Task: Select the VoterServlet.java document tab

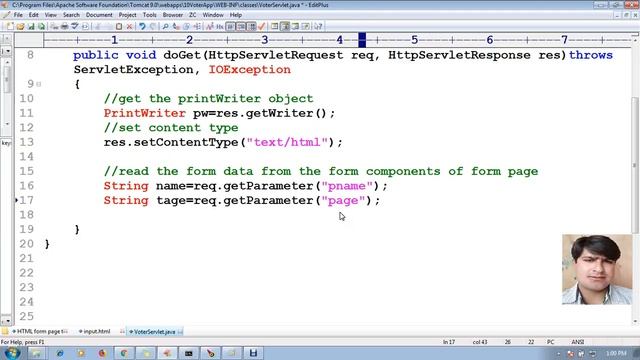Action: click(x=155, y=331)
